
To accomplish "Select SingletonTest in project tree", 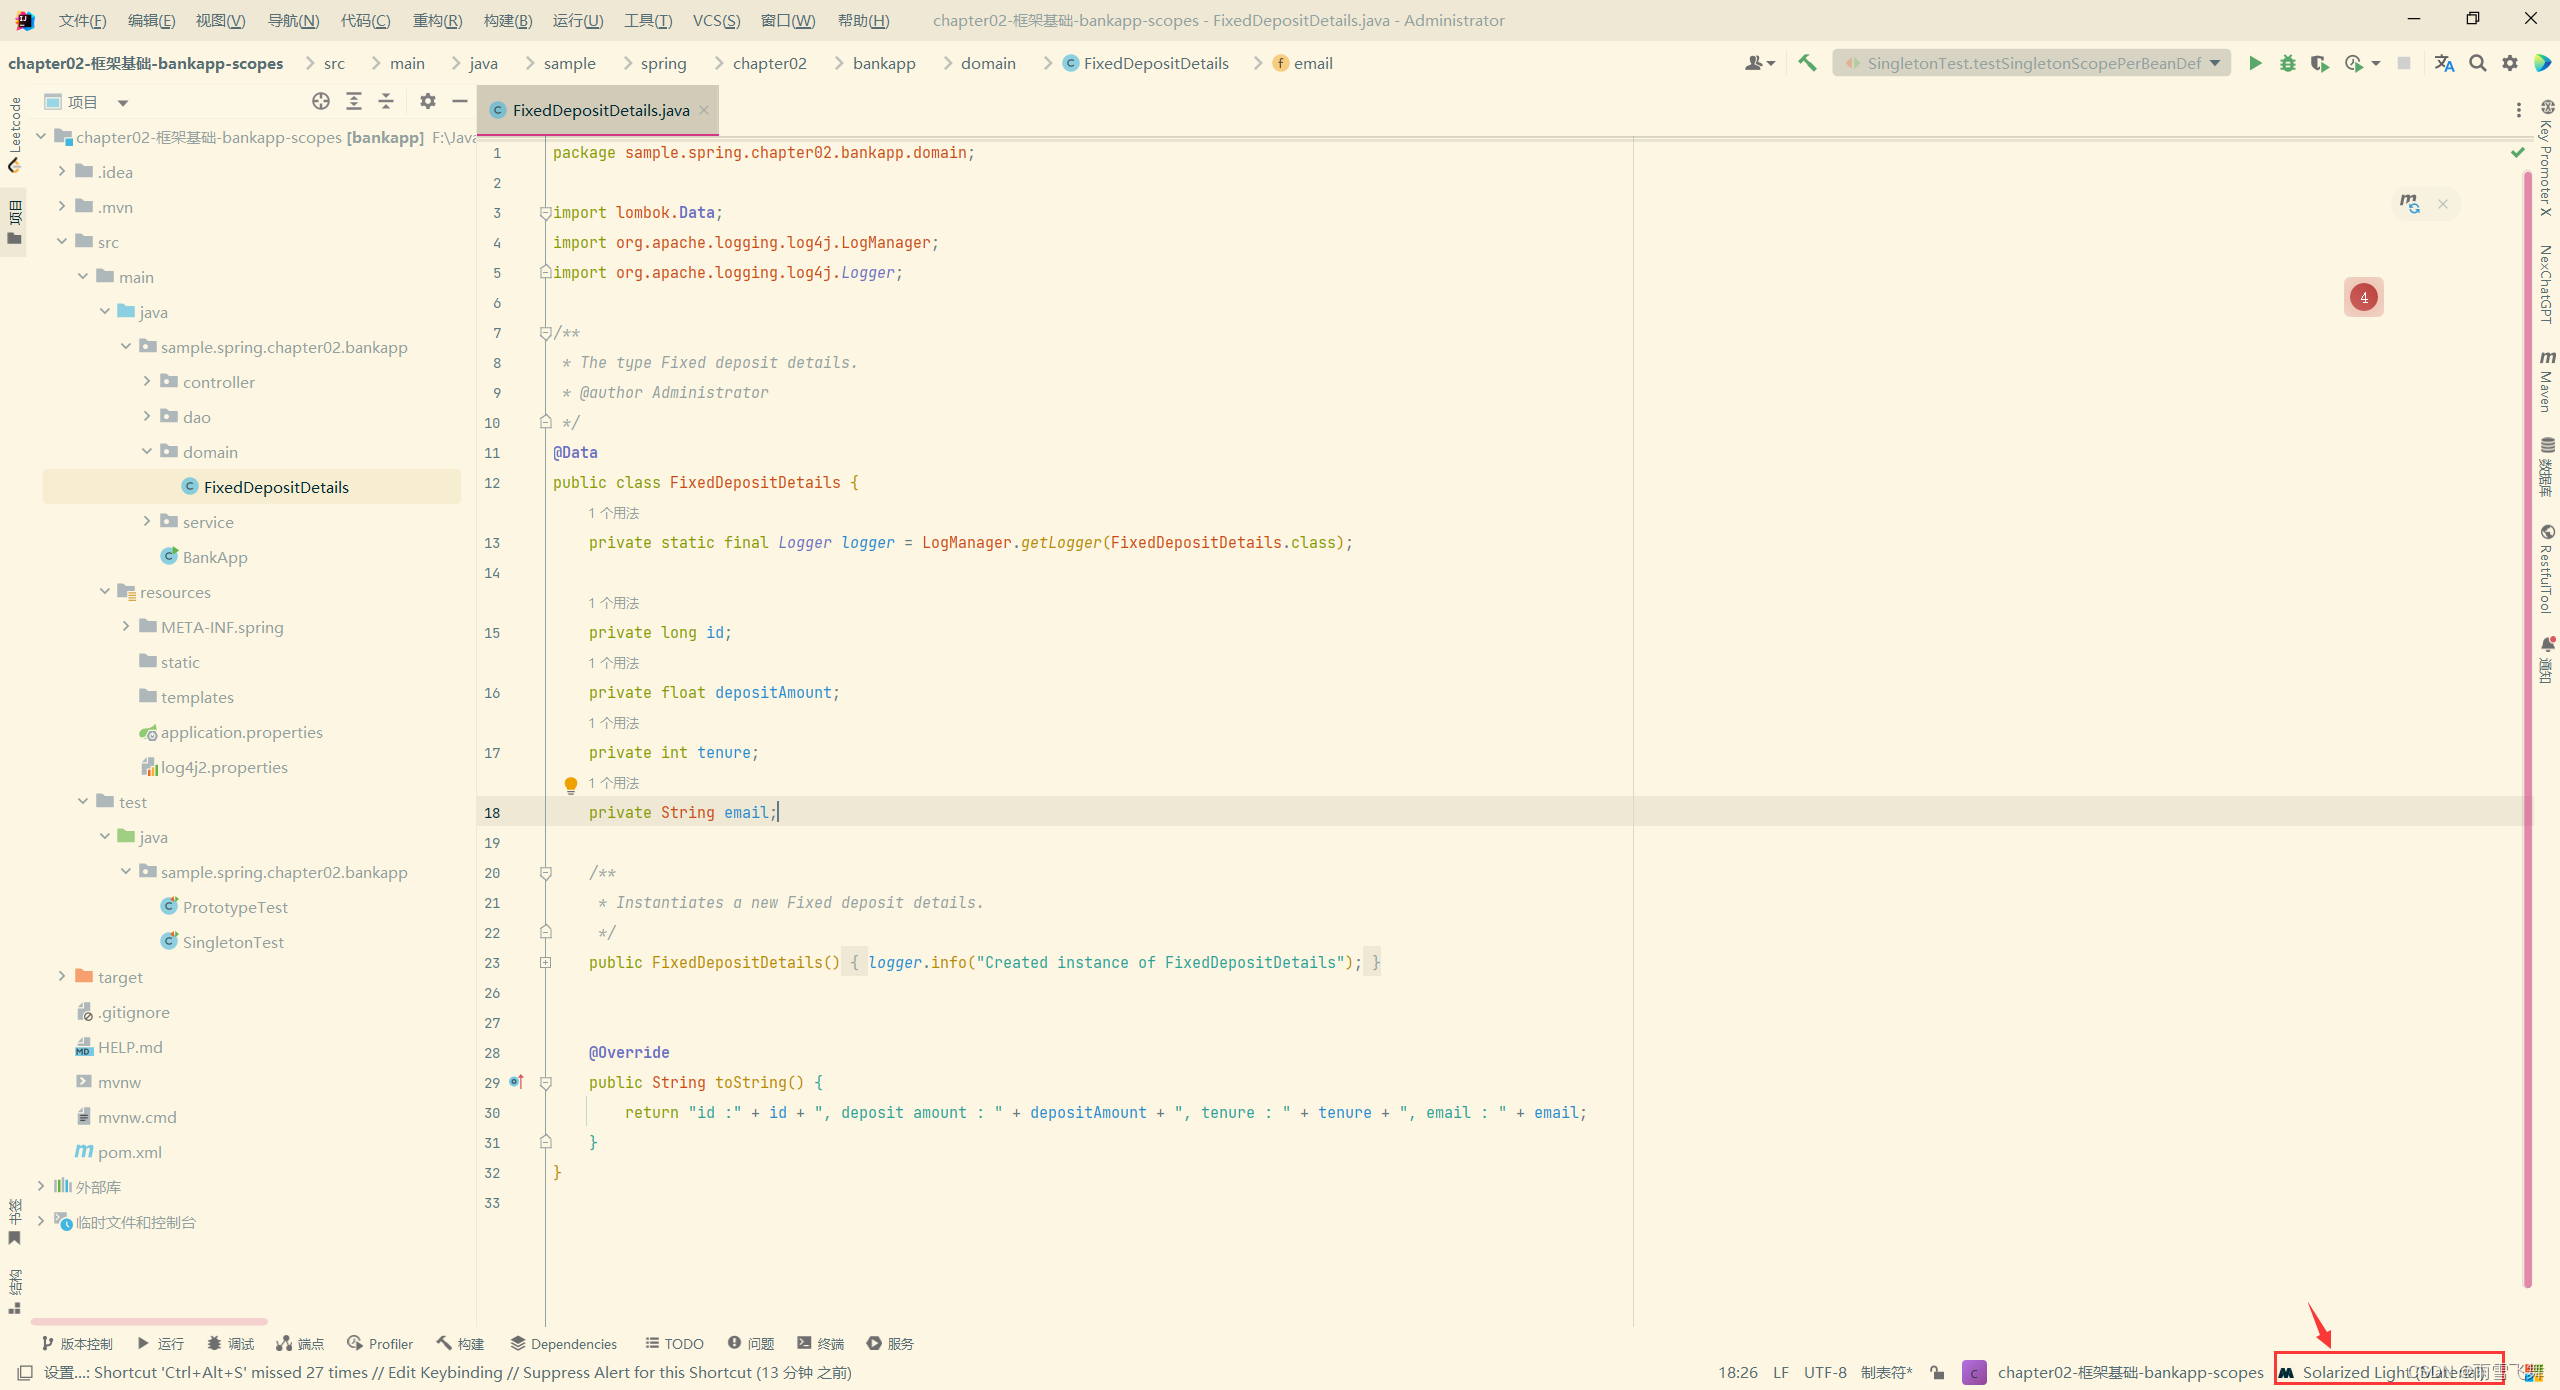I will pos(222,942).
